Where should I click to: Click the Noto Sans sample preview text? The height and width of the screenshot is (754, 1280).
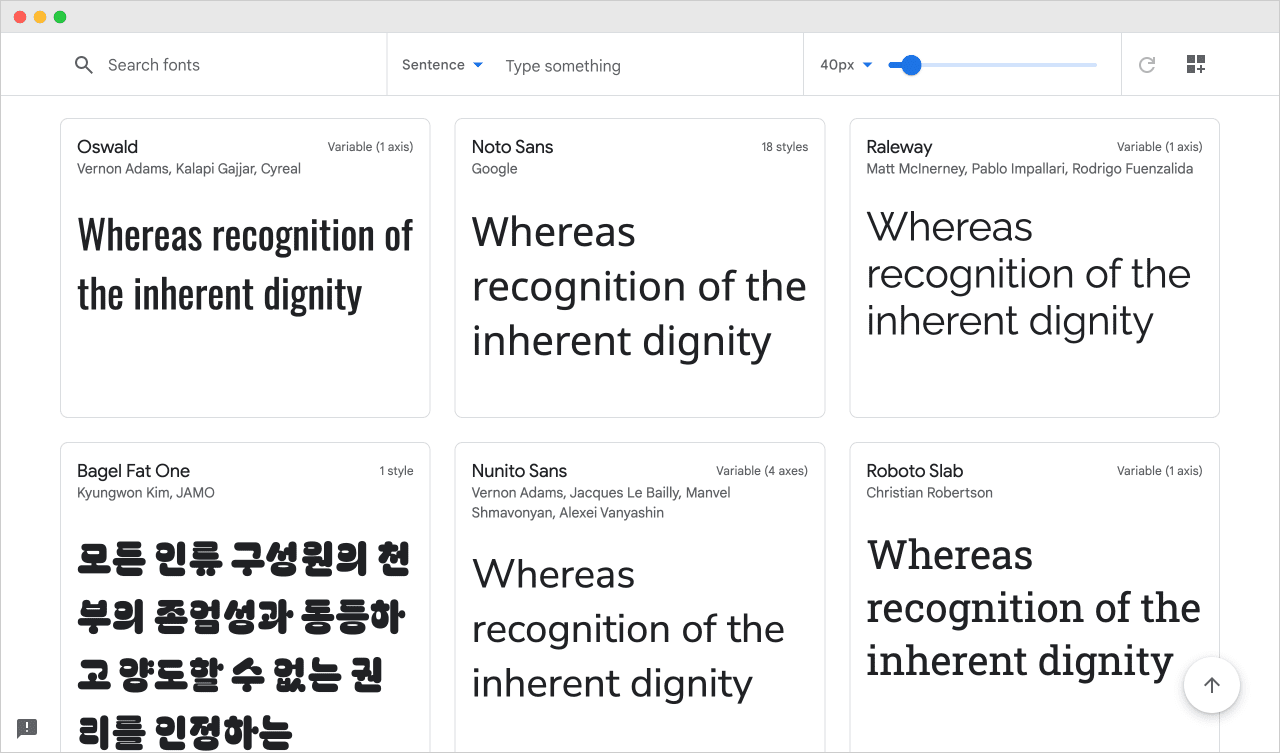click(639, 287)
